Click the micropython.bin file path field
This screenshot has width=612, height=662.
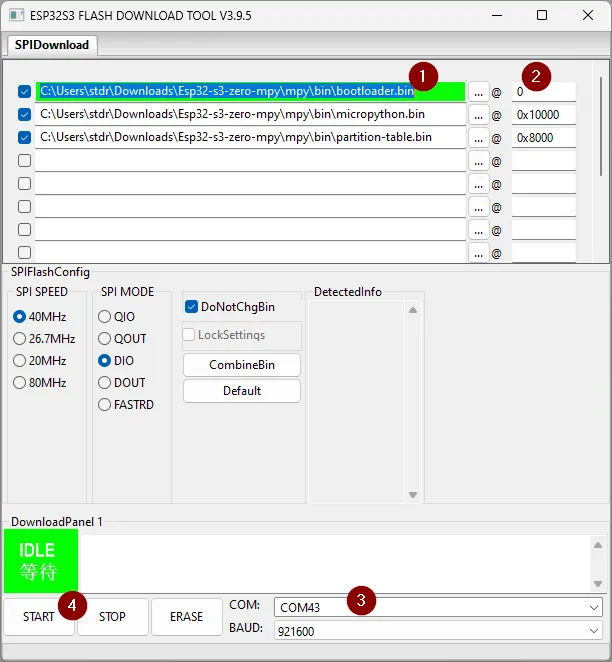[x=250, y=115]
